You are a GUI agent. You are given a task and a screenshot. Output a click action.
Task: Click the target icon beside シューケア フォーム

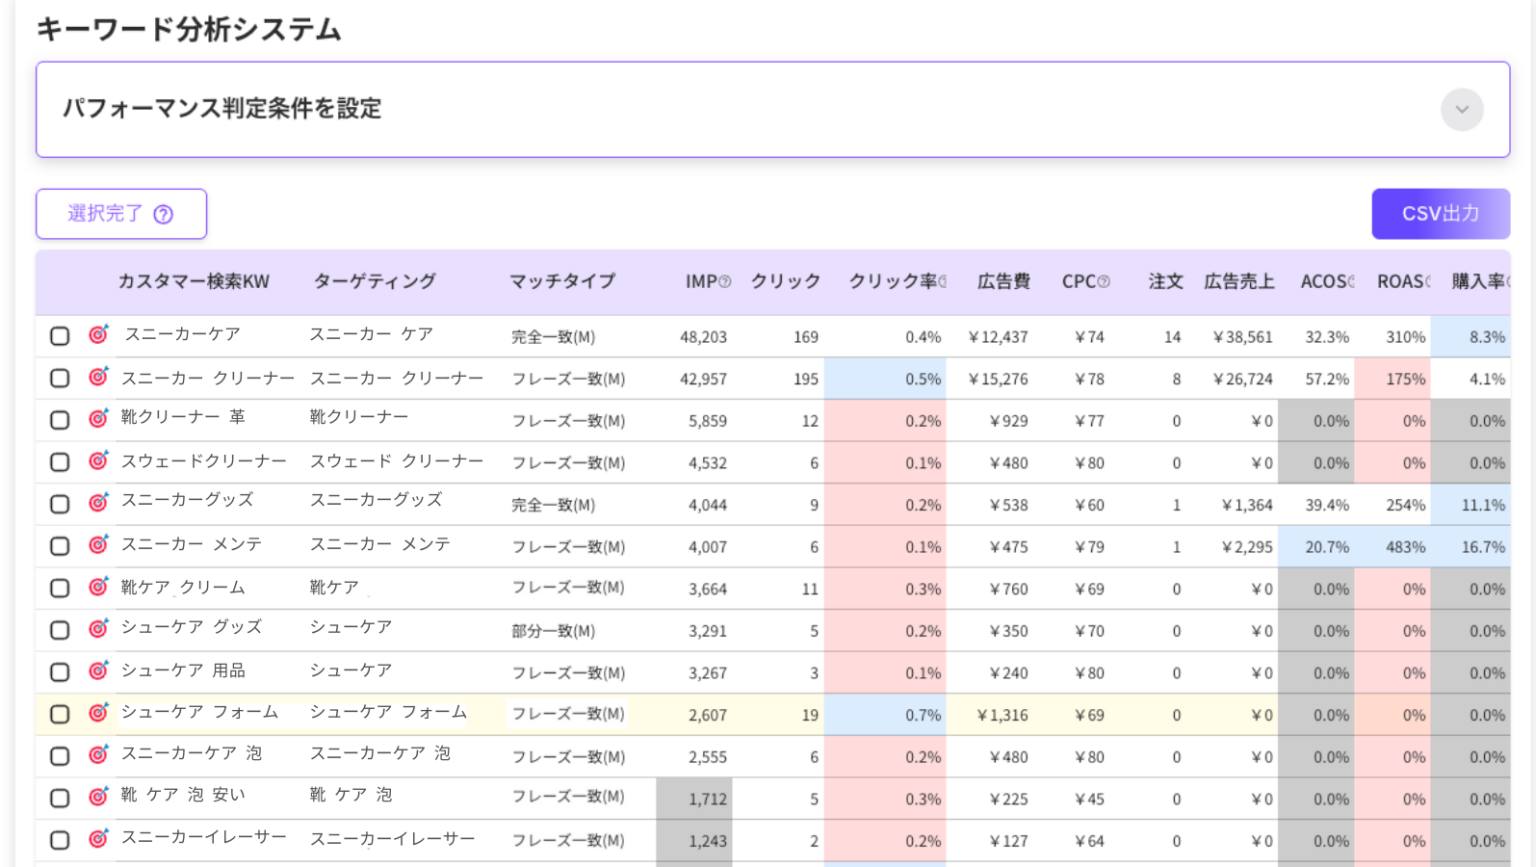98,713
